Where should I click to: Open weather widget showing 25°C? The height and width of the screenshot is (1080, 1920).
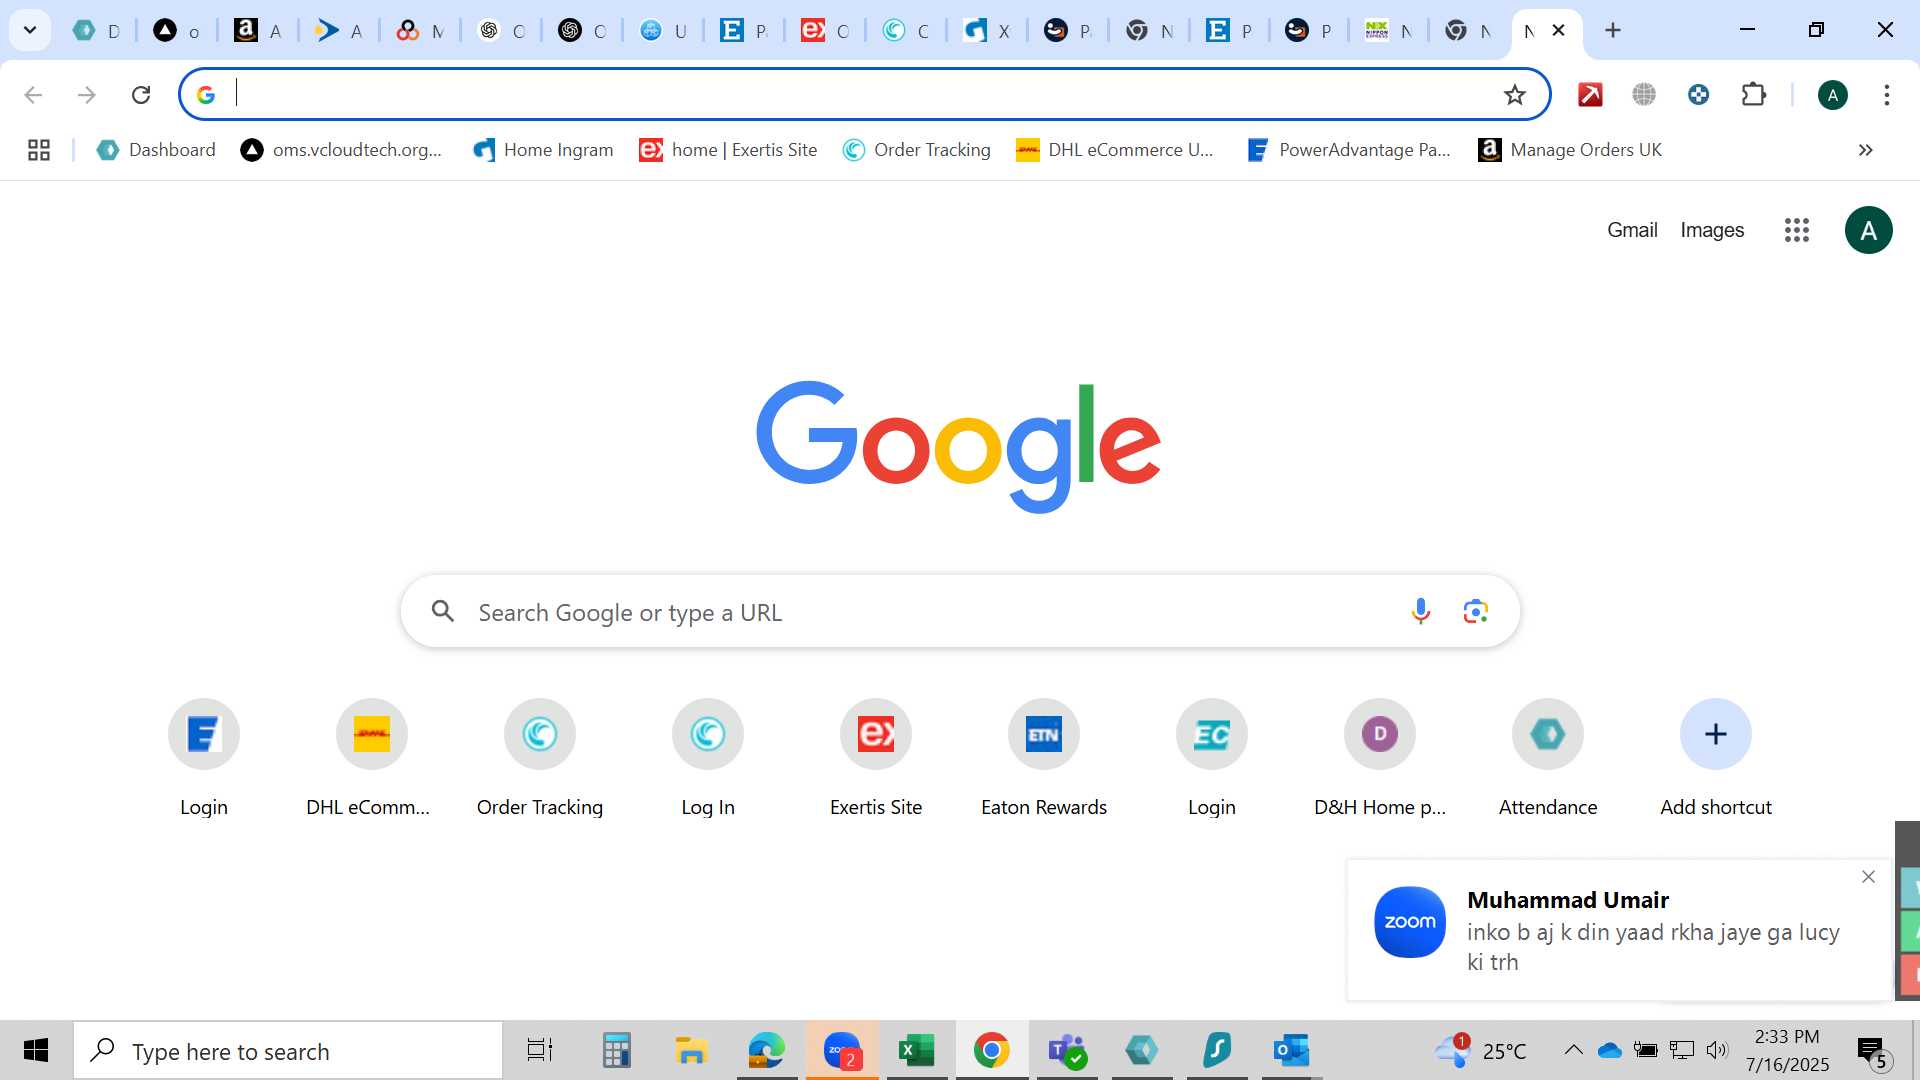pos(1481,1050)
